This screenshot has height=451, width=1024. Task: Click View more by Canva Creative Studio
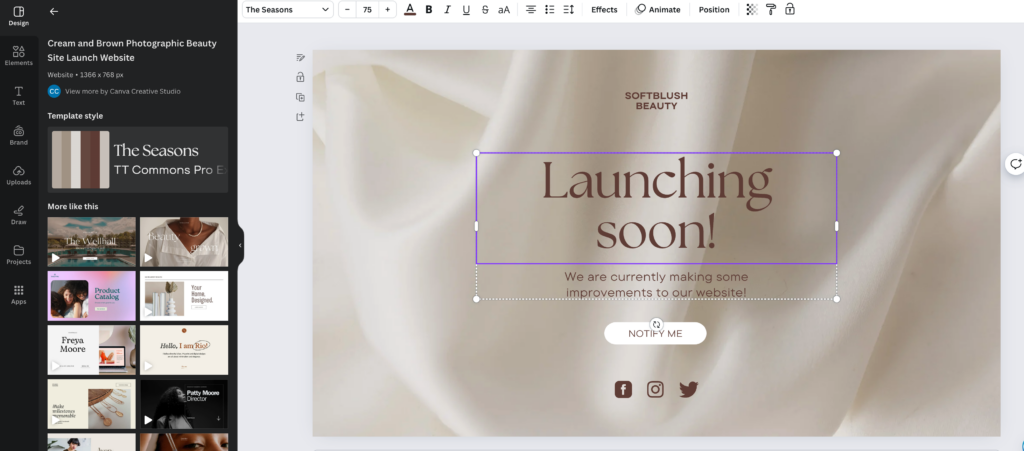pyautogui.click(x=122, y=91)
